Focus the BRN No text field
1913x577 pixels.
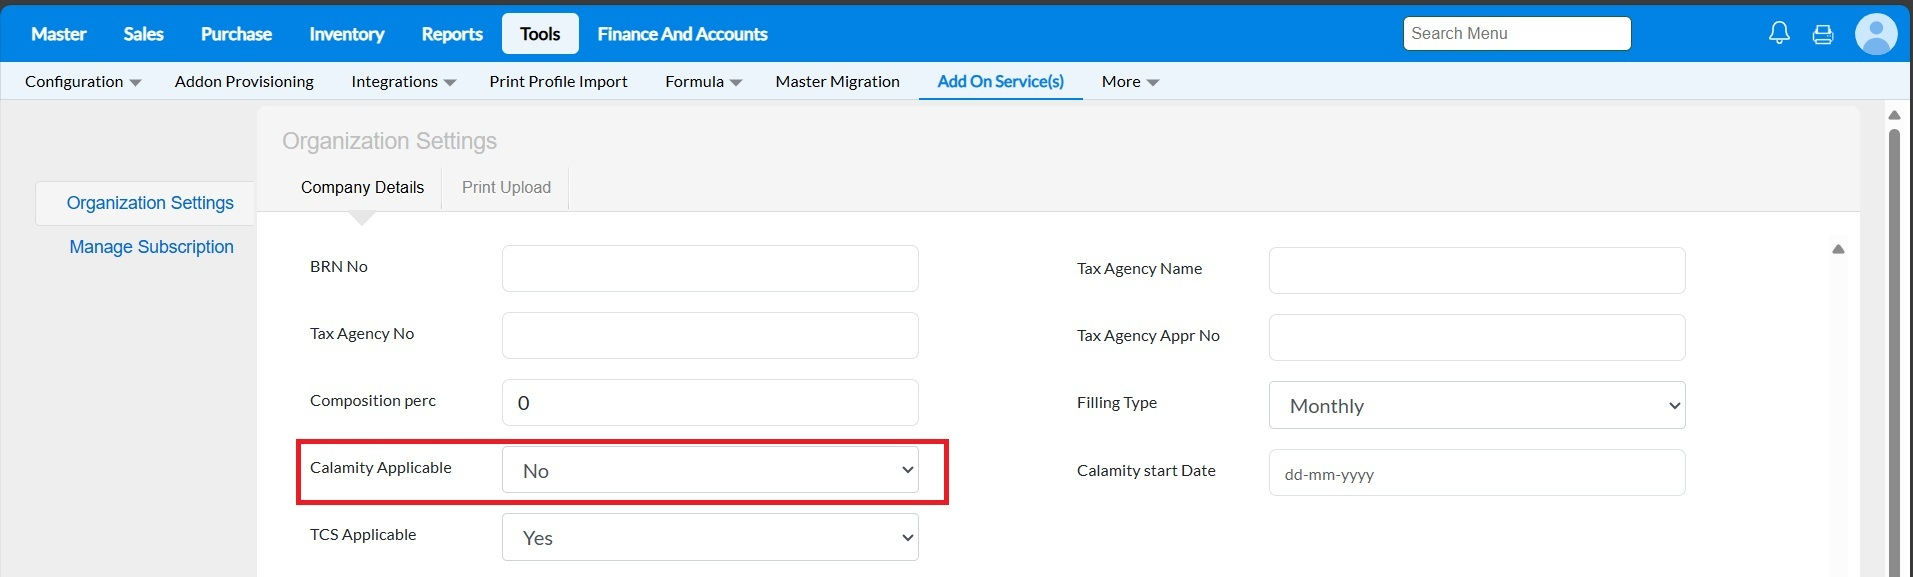coord(710,268)
